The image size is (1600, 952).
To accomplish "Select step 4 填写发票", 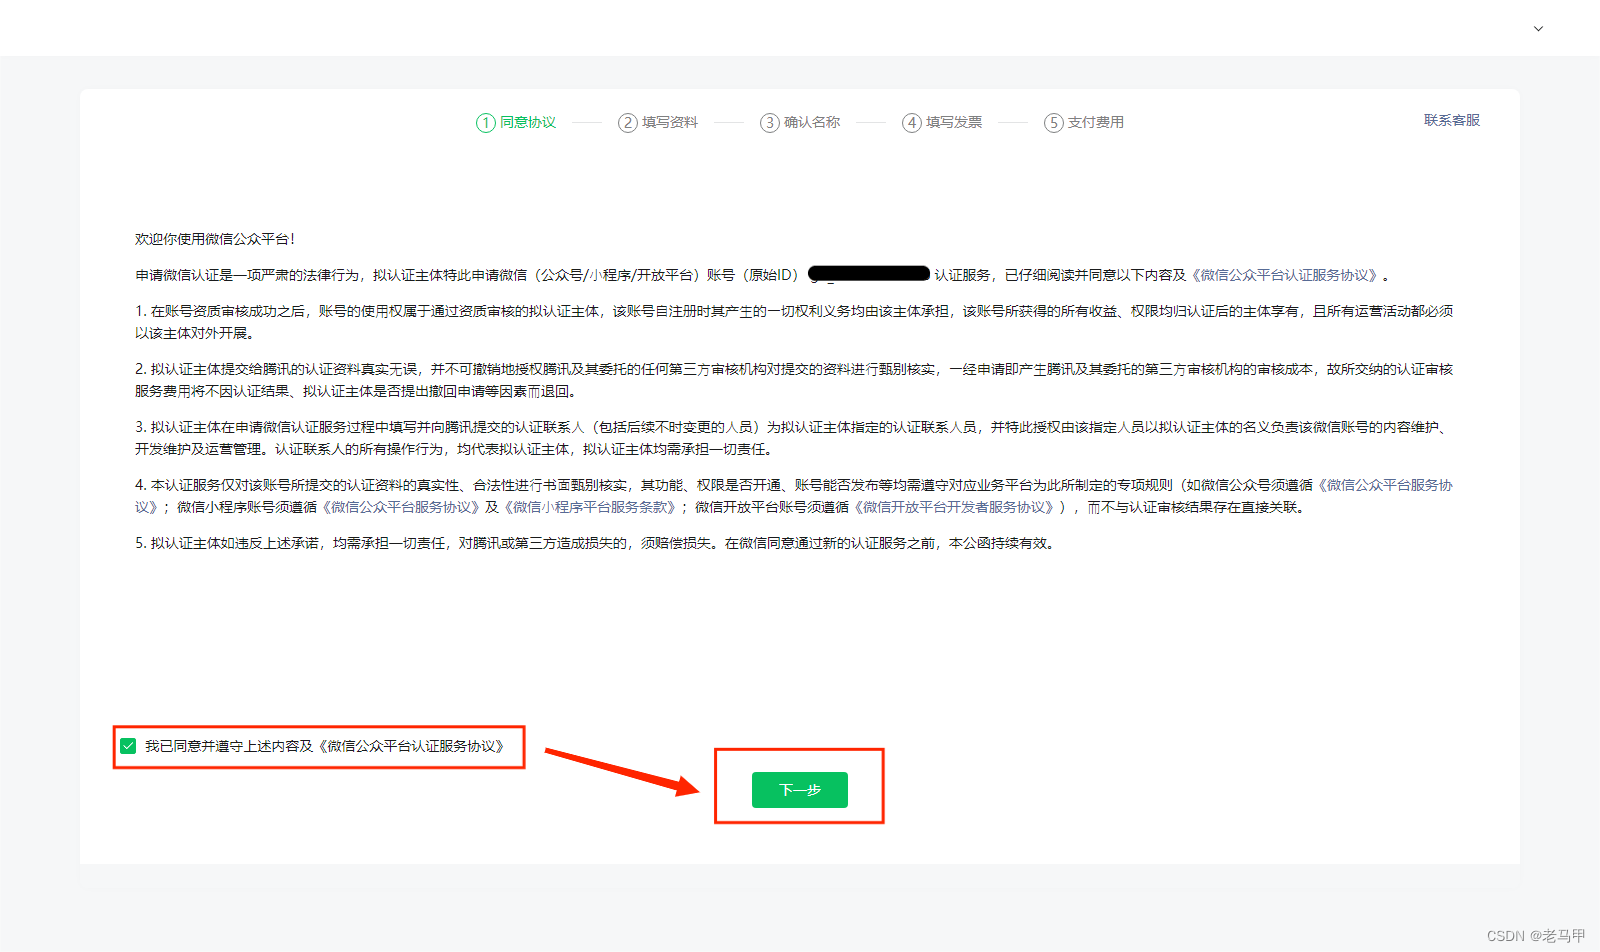I will point(942,122).
